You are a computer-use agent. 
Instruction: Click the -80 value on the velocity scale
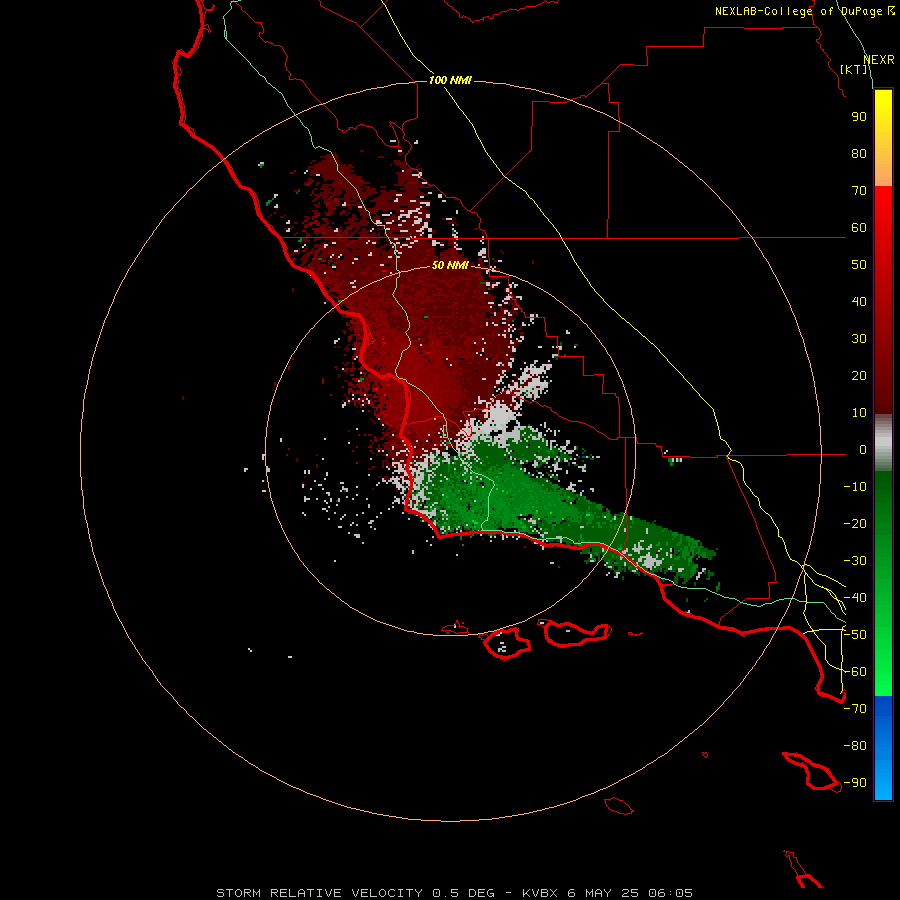[x=855, y=746]
